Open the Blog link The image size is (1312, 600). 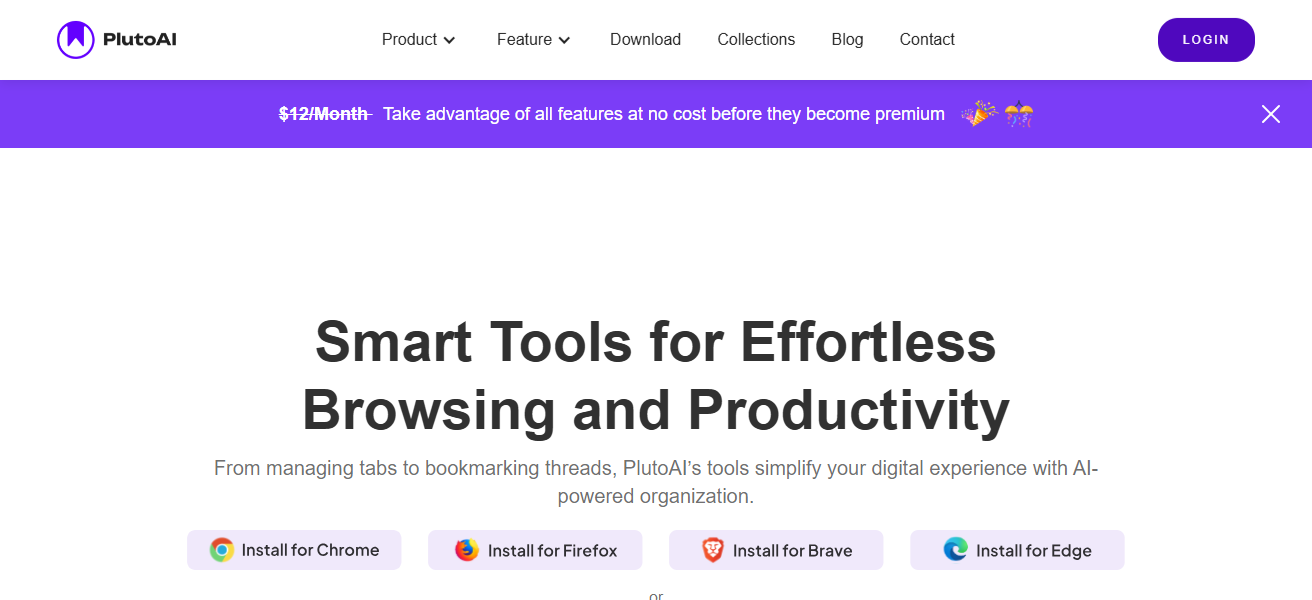pos(847,40)
